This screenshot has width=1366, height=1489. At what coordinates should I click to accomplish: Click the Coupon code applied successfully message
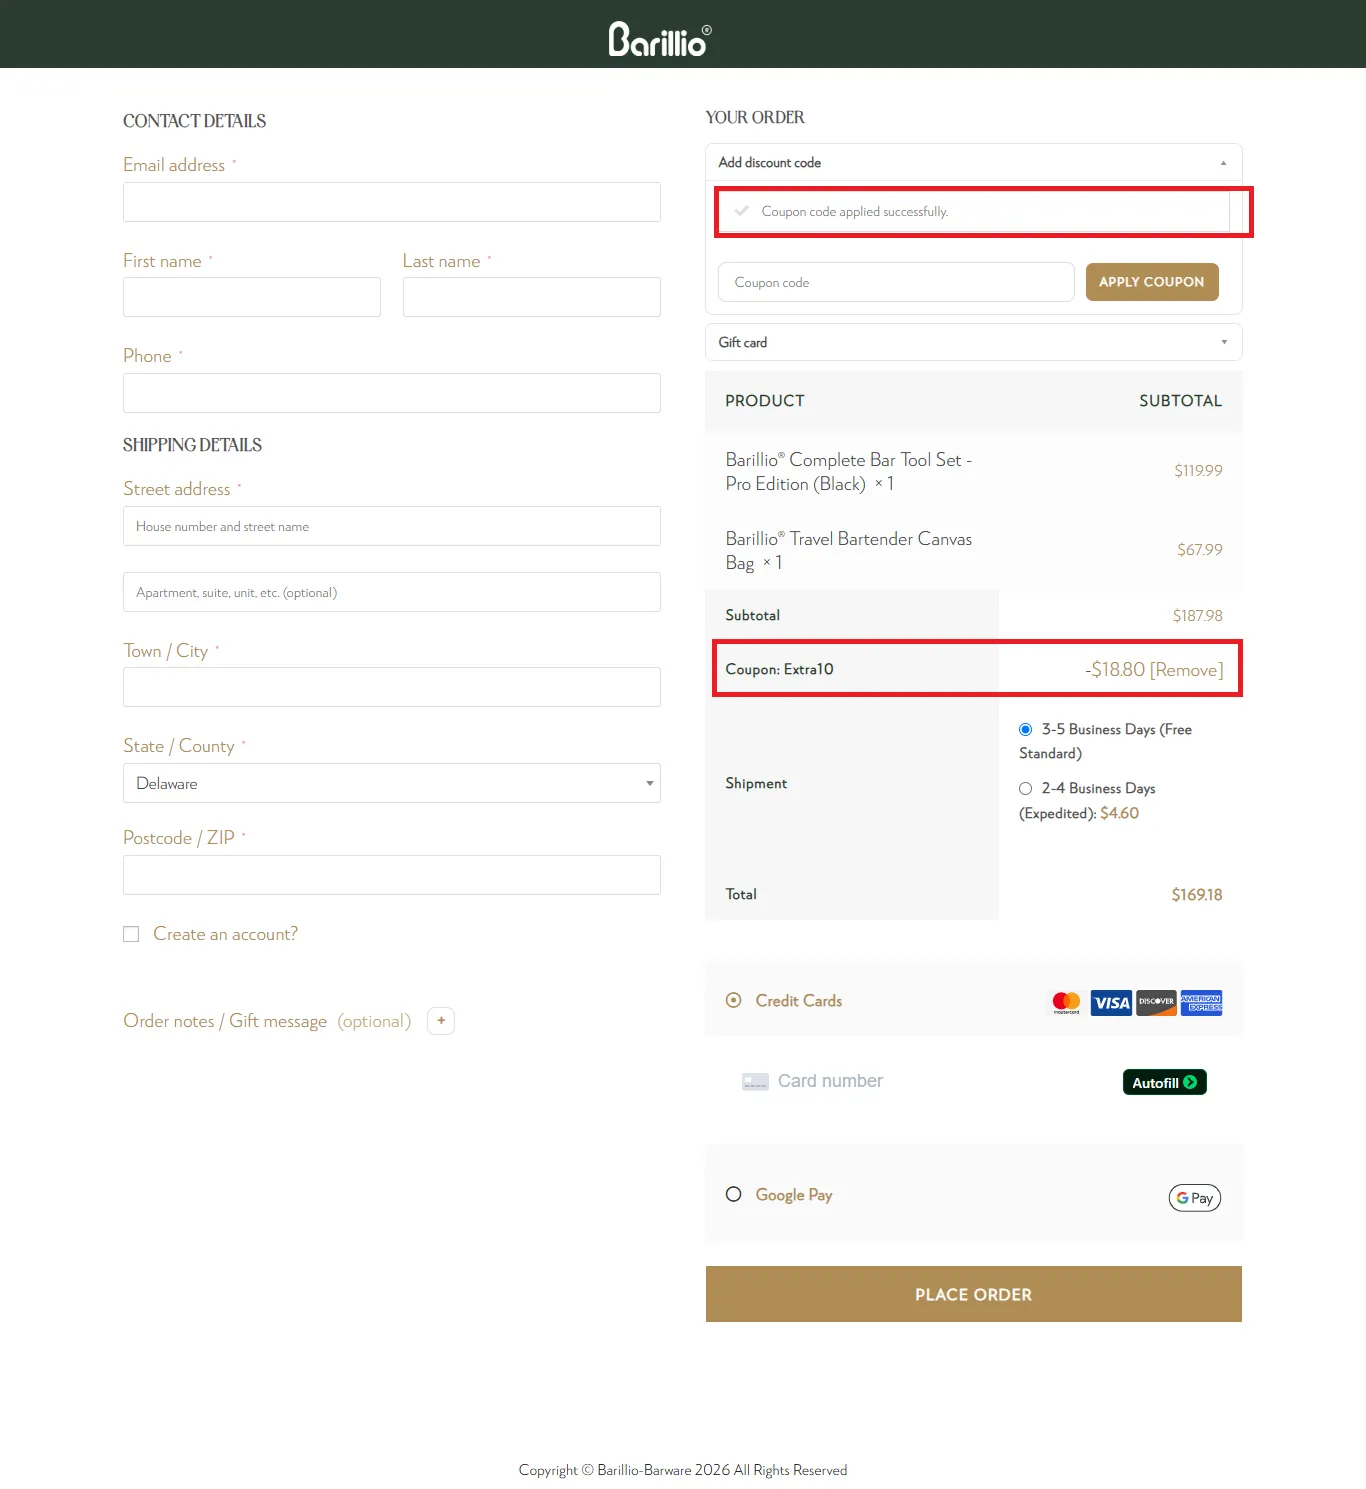[x=855, y=212]
